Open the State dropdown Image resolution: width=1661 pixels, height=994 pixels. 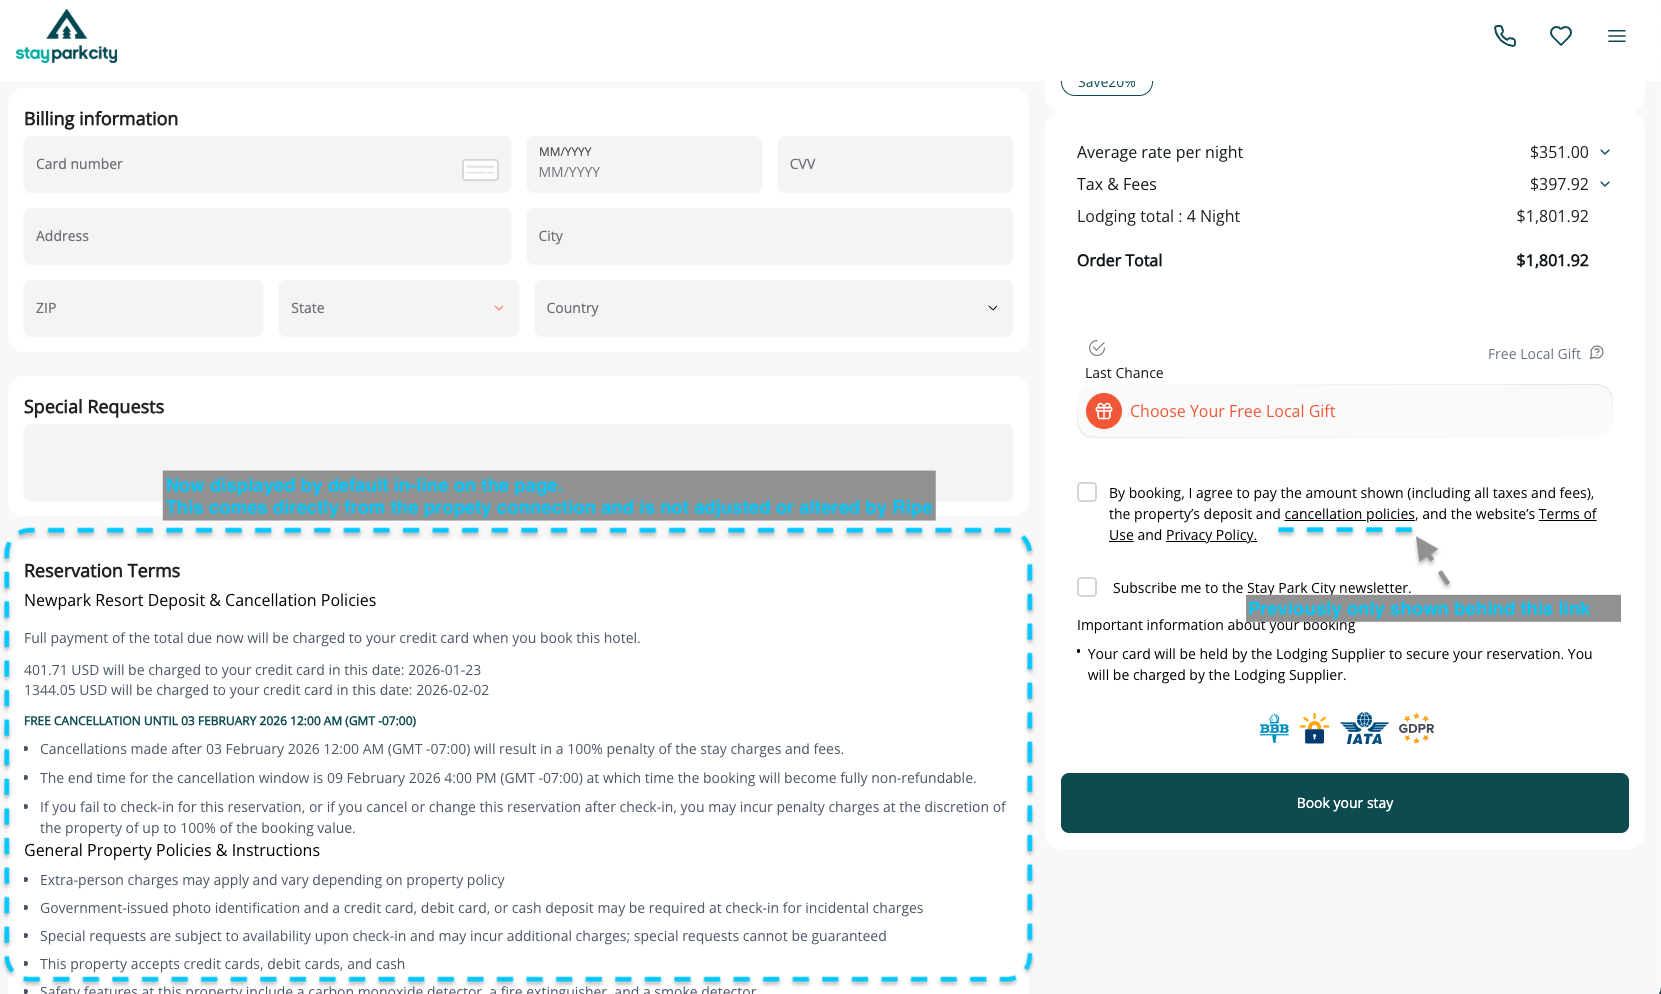399,308
